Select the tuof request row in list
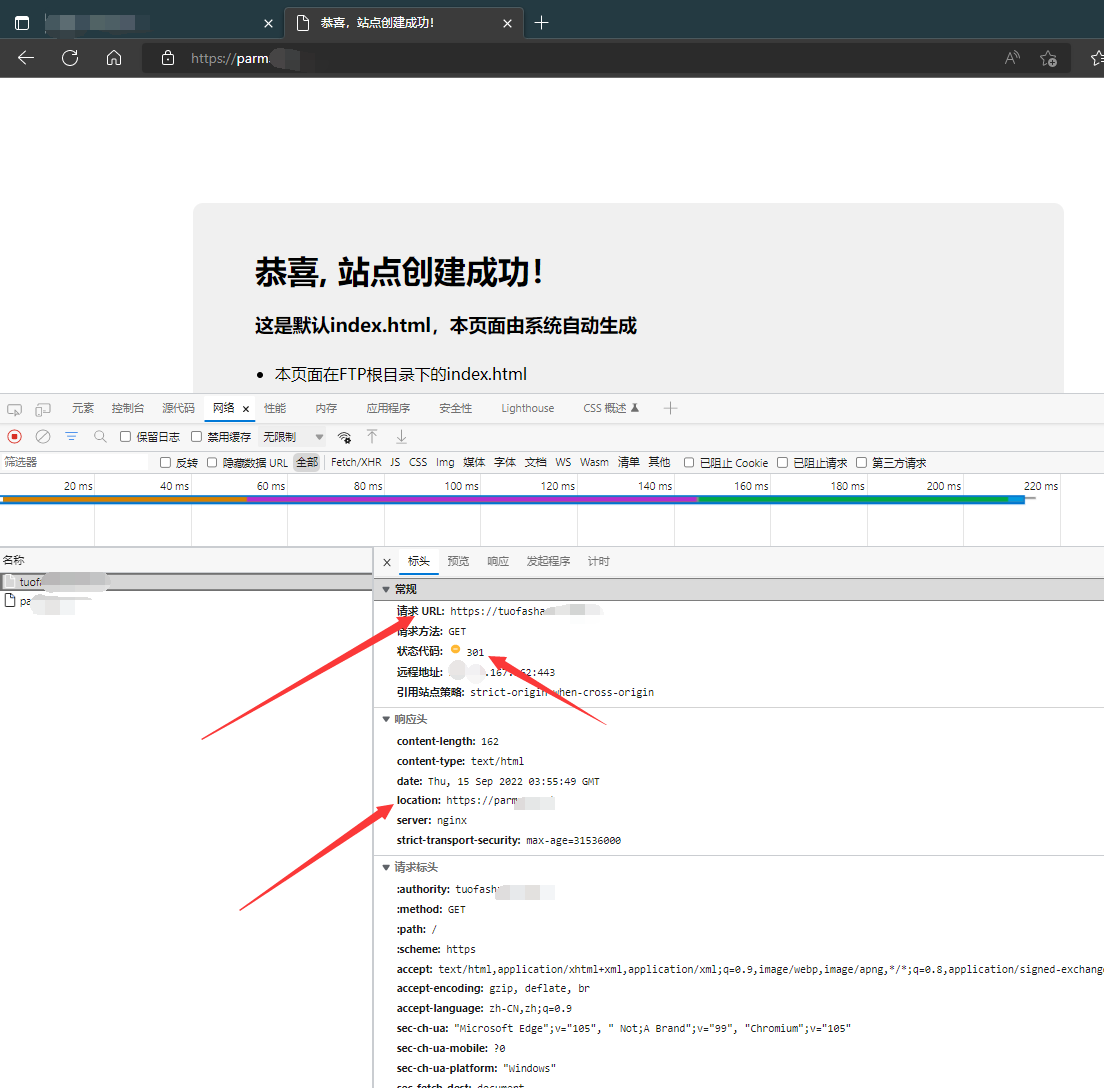This screenshot has width=1104, height=1088. (x=186, y=582)
